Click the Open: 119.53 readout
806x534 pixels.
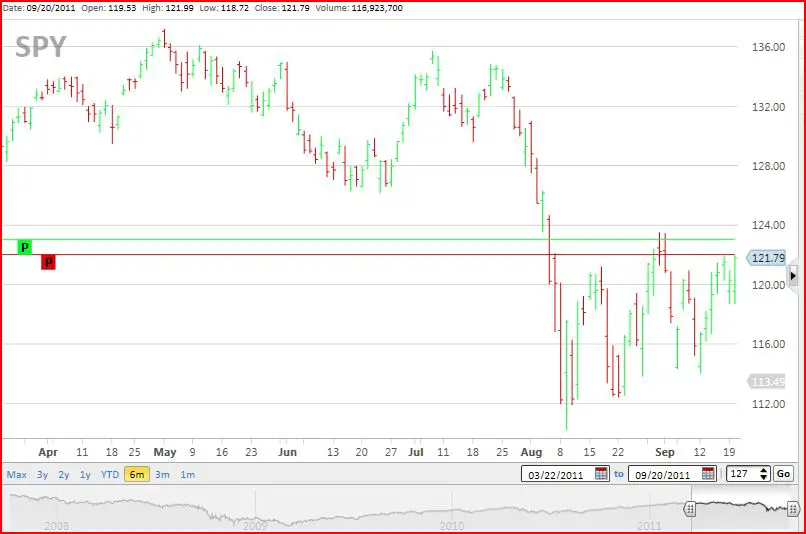coord(108,8)
